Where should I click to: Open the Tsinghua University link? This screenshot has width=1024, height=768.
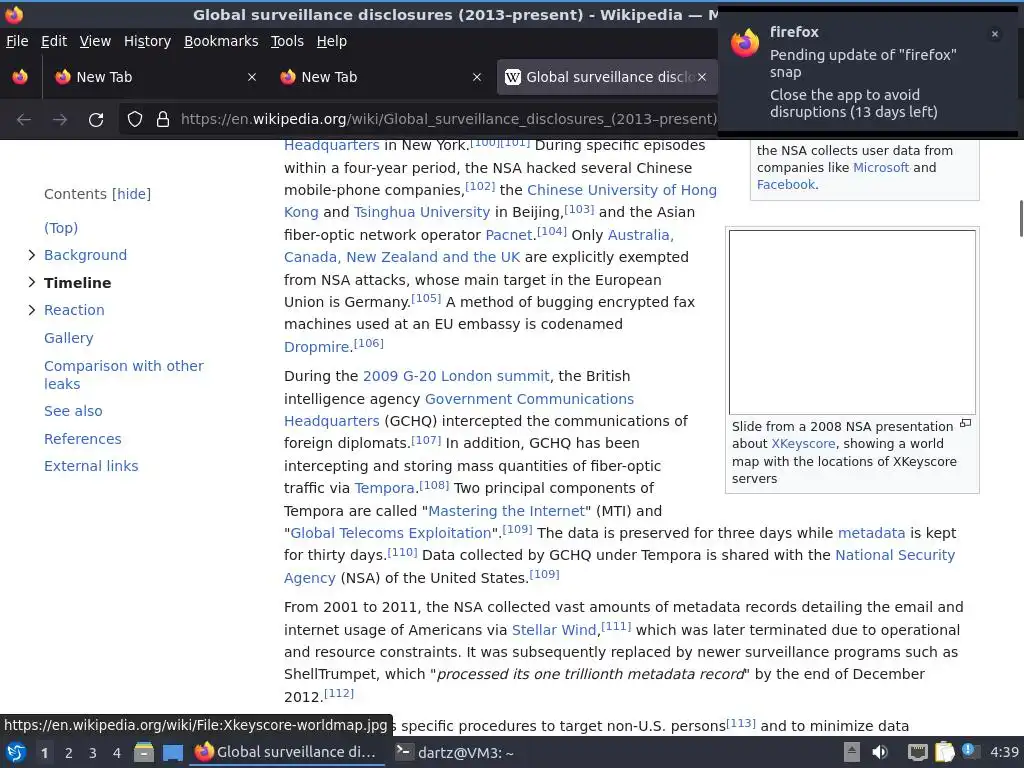pyautogui.click(x=422, y=212)
